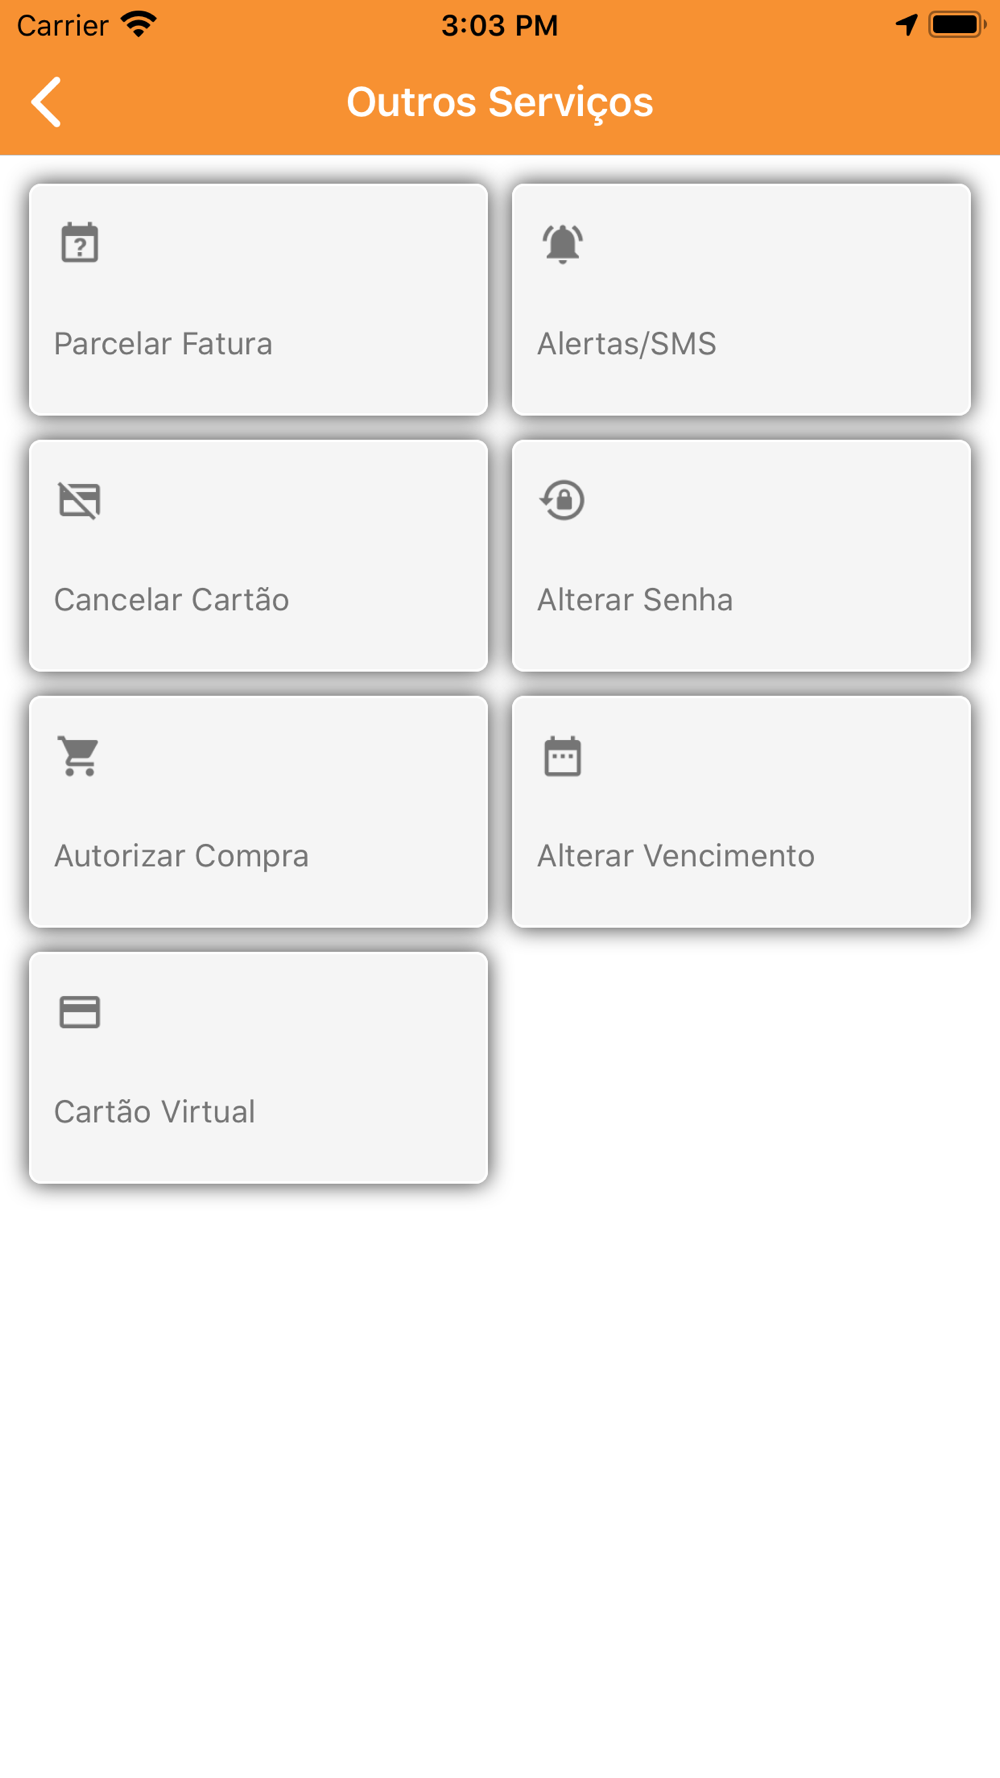Click the credit card icon above Cartão Virtual
Image resolution: width=1000 pixels, height=1778 pixels.
(x=80, y=1012)
